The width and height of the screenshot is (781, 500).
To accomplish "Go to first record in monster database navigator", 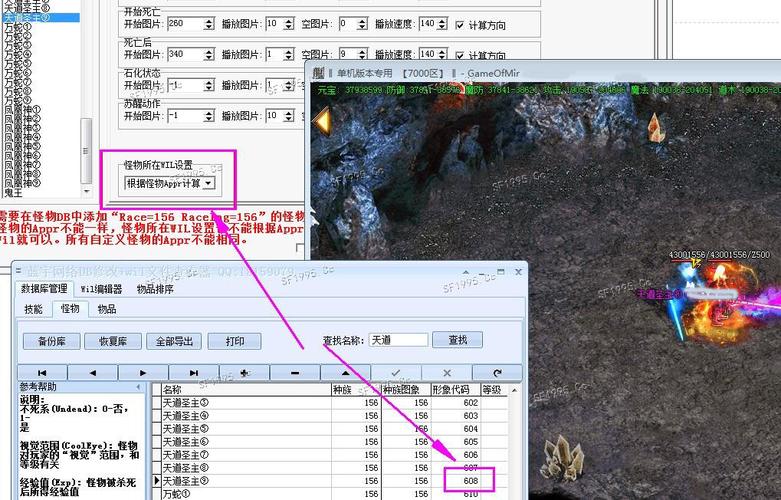I will coord(42,373).
